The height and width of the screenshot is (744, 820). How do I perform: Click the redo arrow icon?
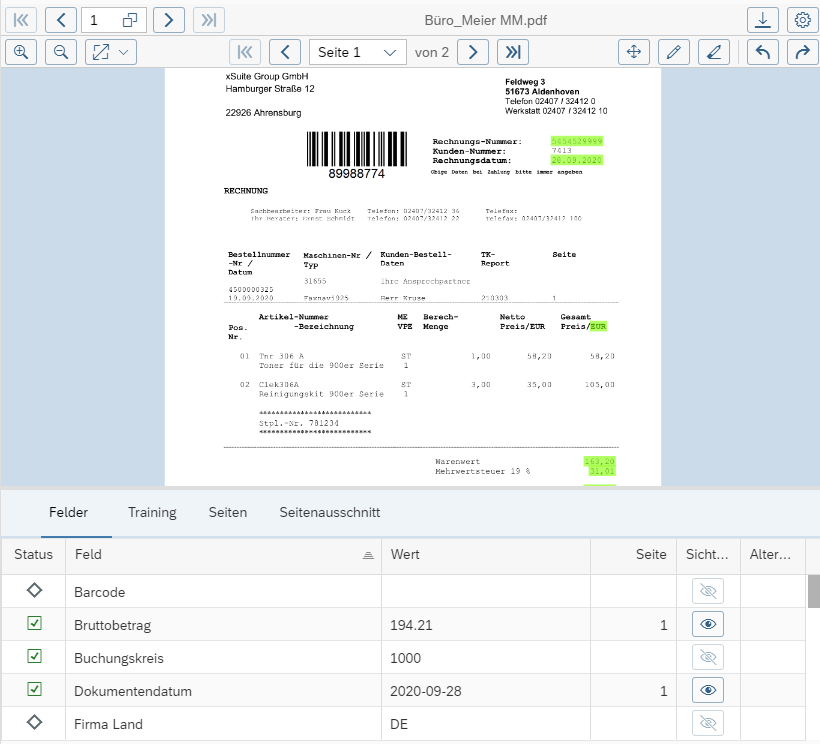point(801,52)
